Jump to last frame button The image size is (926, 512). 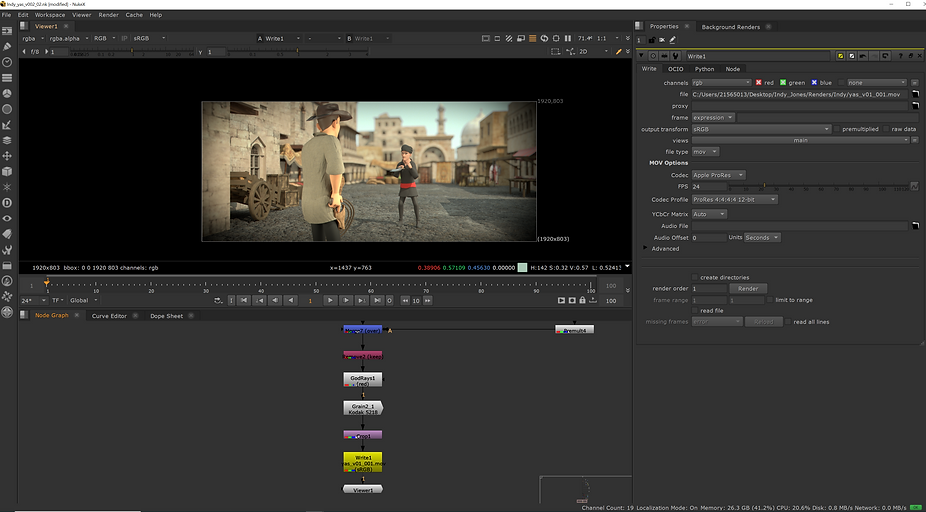tap(377, 301)
